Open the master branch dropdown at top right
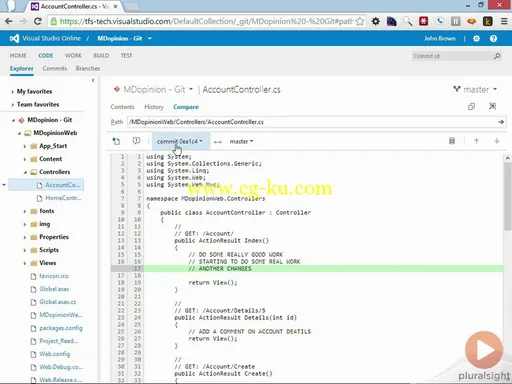The image size is (512, 384). click(475, 89)
